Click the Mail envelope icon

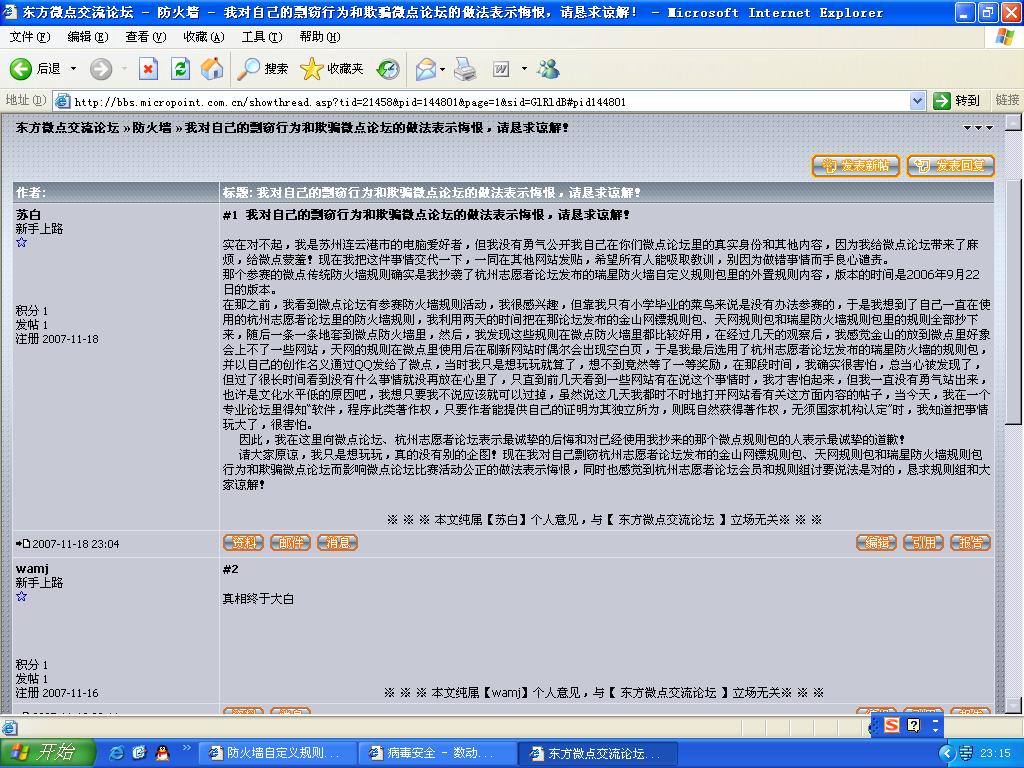click(425, 69)
